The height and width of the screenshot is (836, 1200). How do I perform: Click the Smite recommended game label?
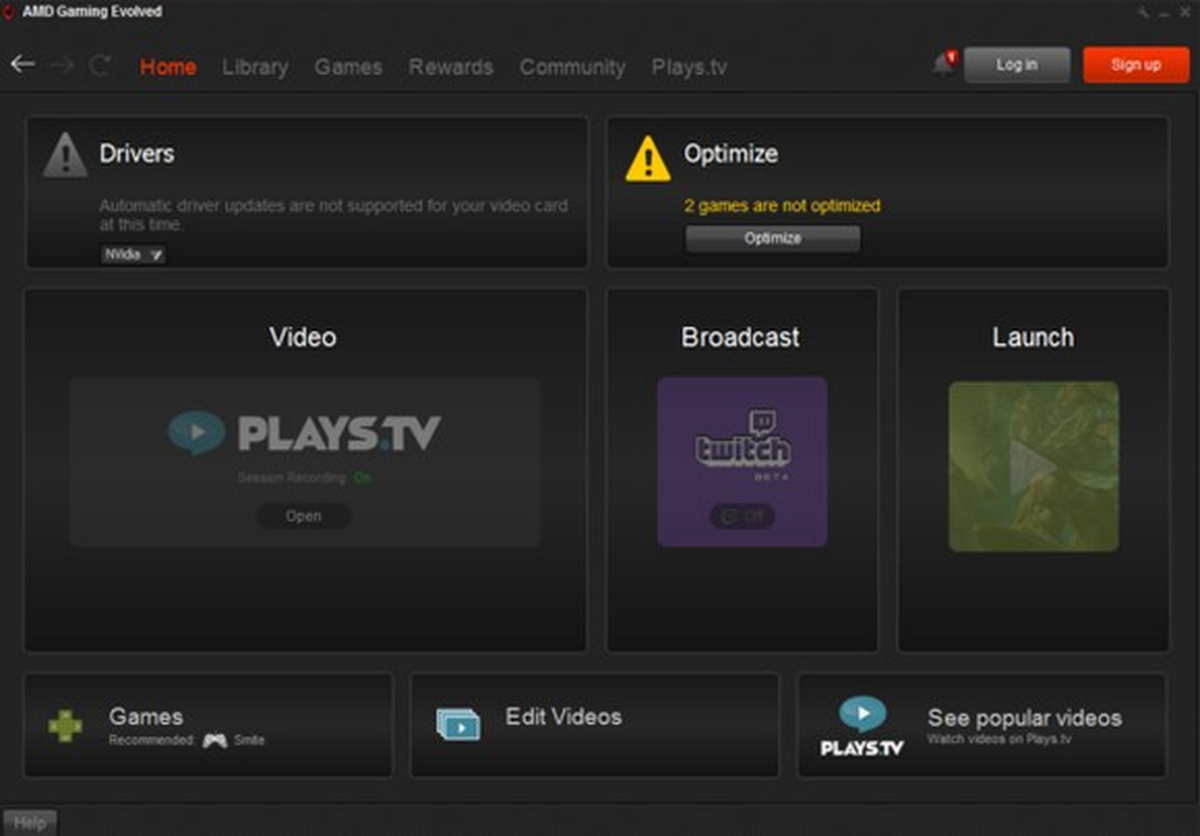point(250,741)
